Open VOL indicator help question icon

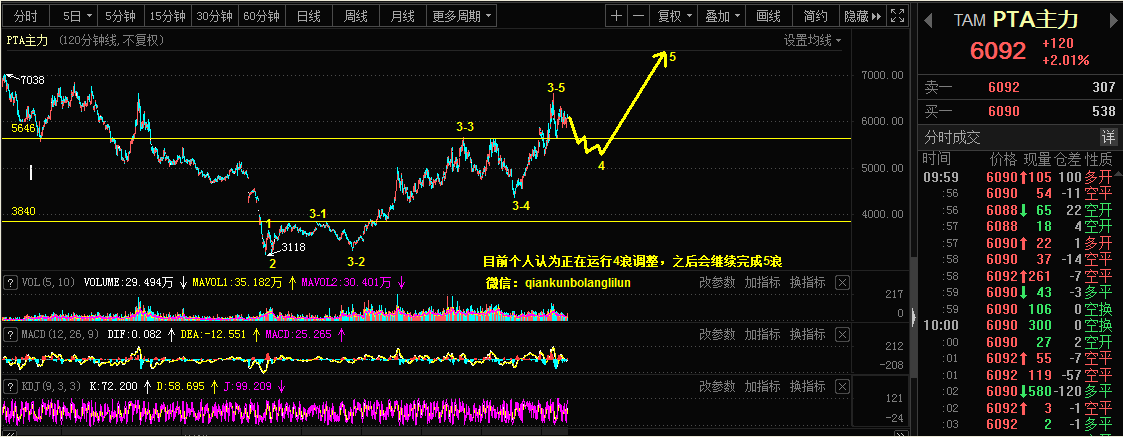11,283
